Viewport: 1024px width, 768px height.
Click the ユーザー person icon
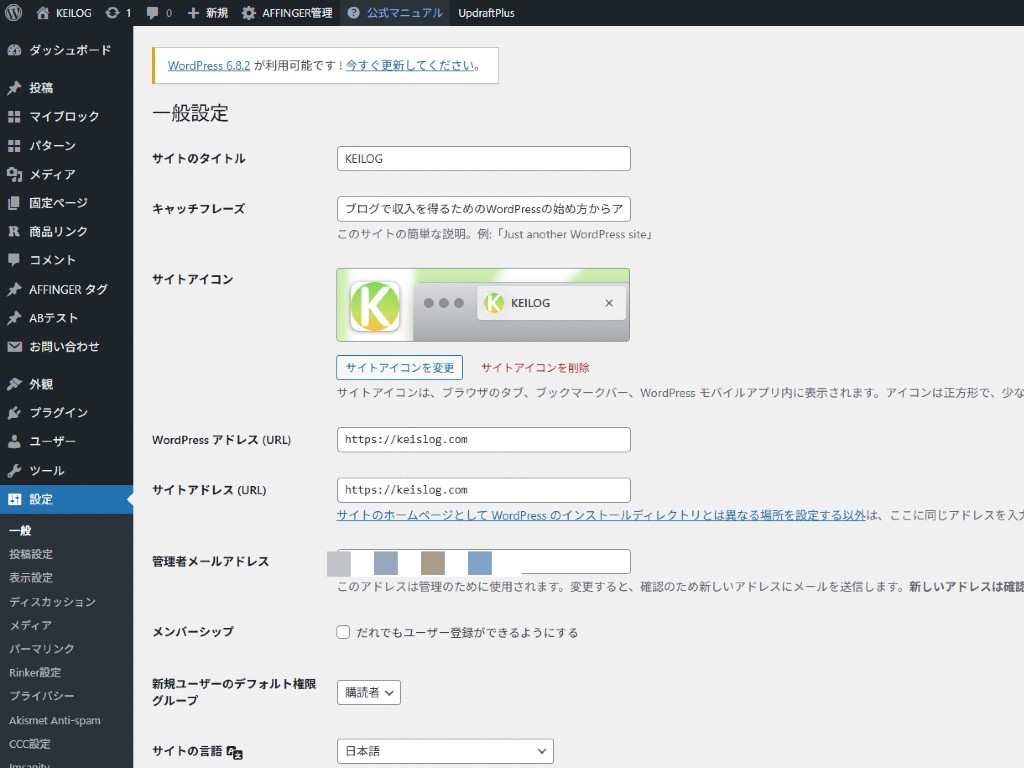coord(14,441)
